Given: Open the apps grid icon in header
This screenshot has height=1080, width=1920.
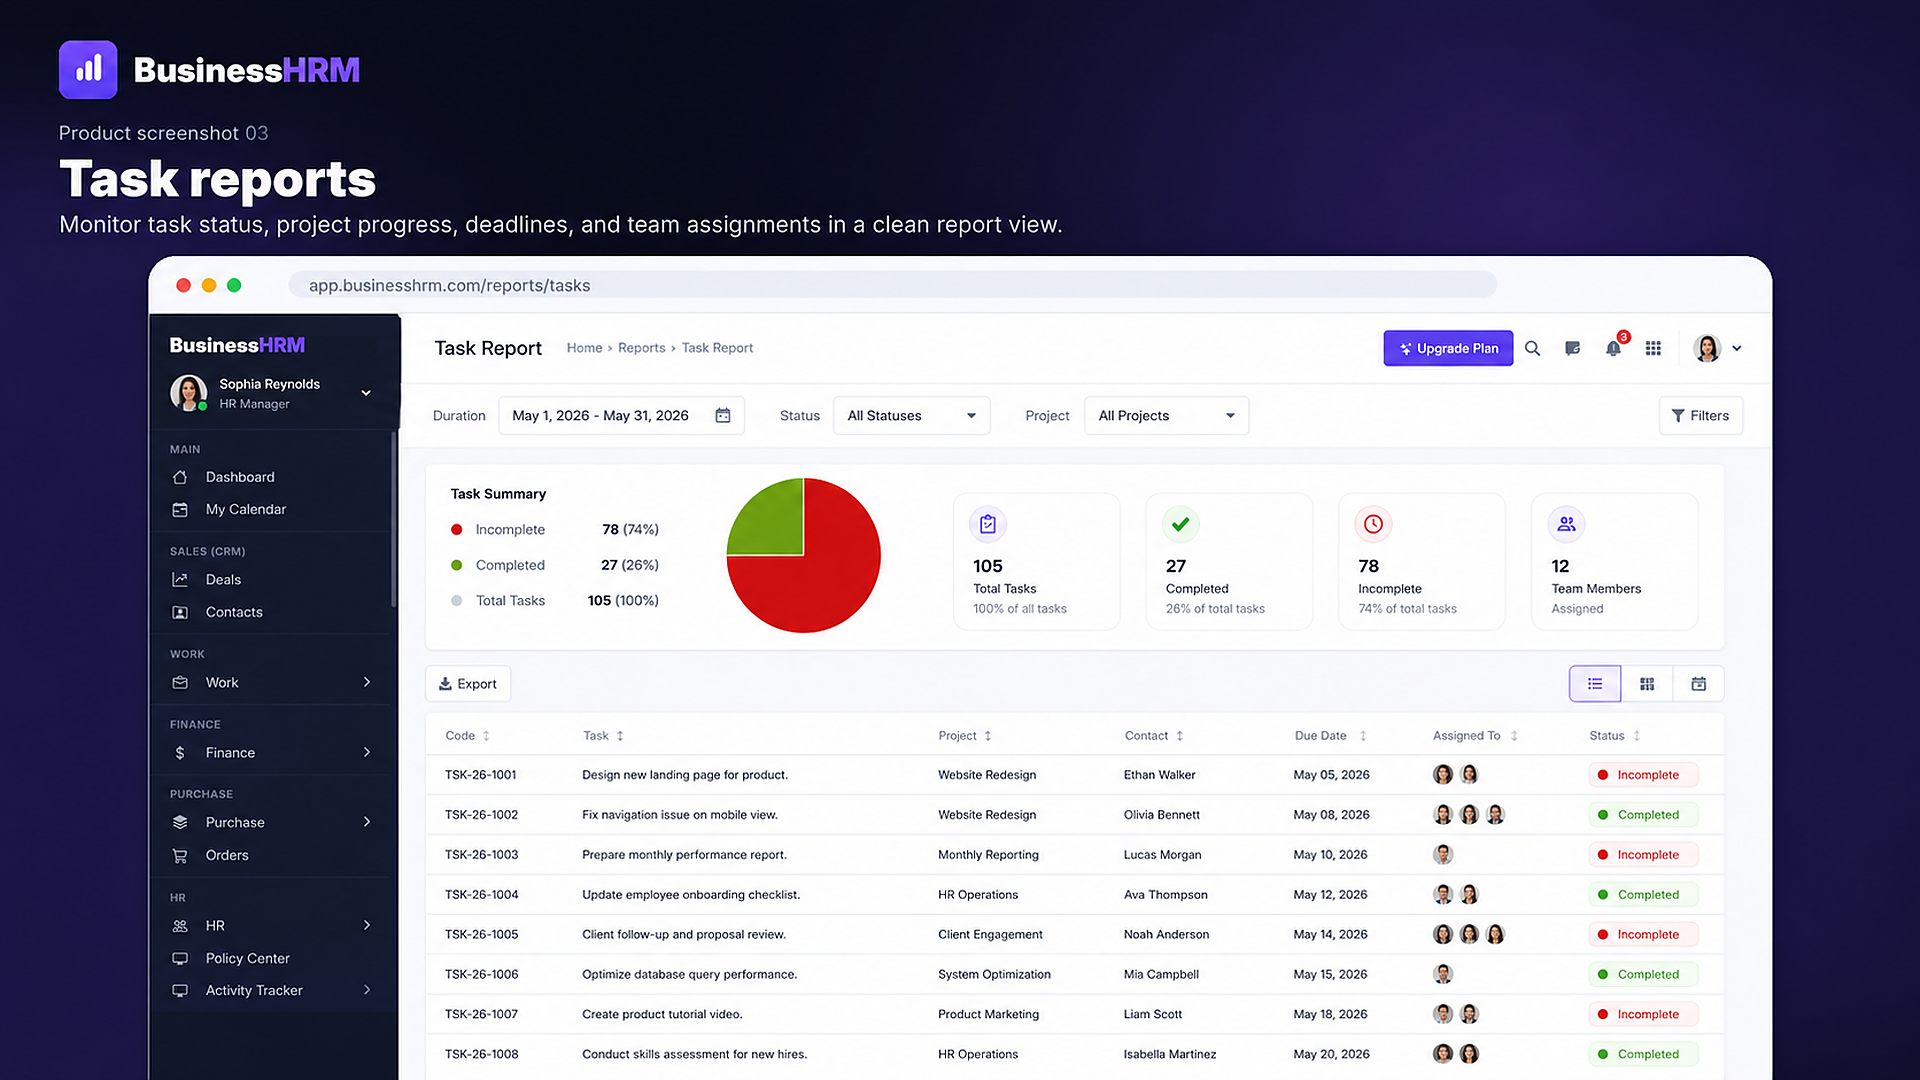Looking at the screenshot, I should [x=1653, y=348].
